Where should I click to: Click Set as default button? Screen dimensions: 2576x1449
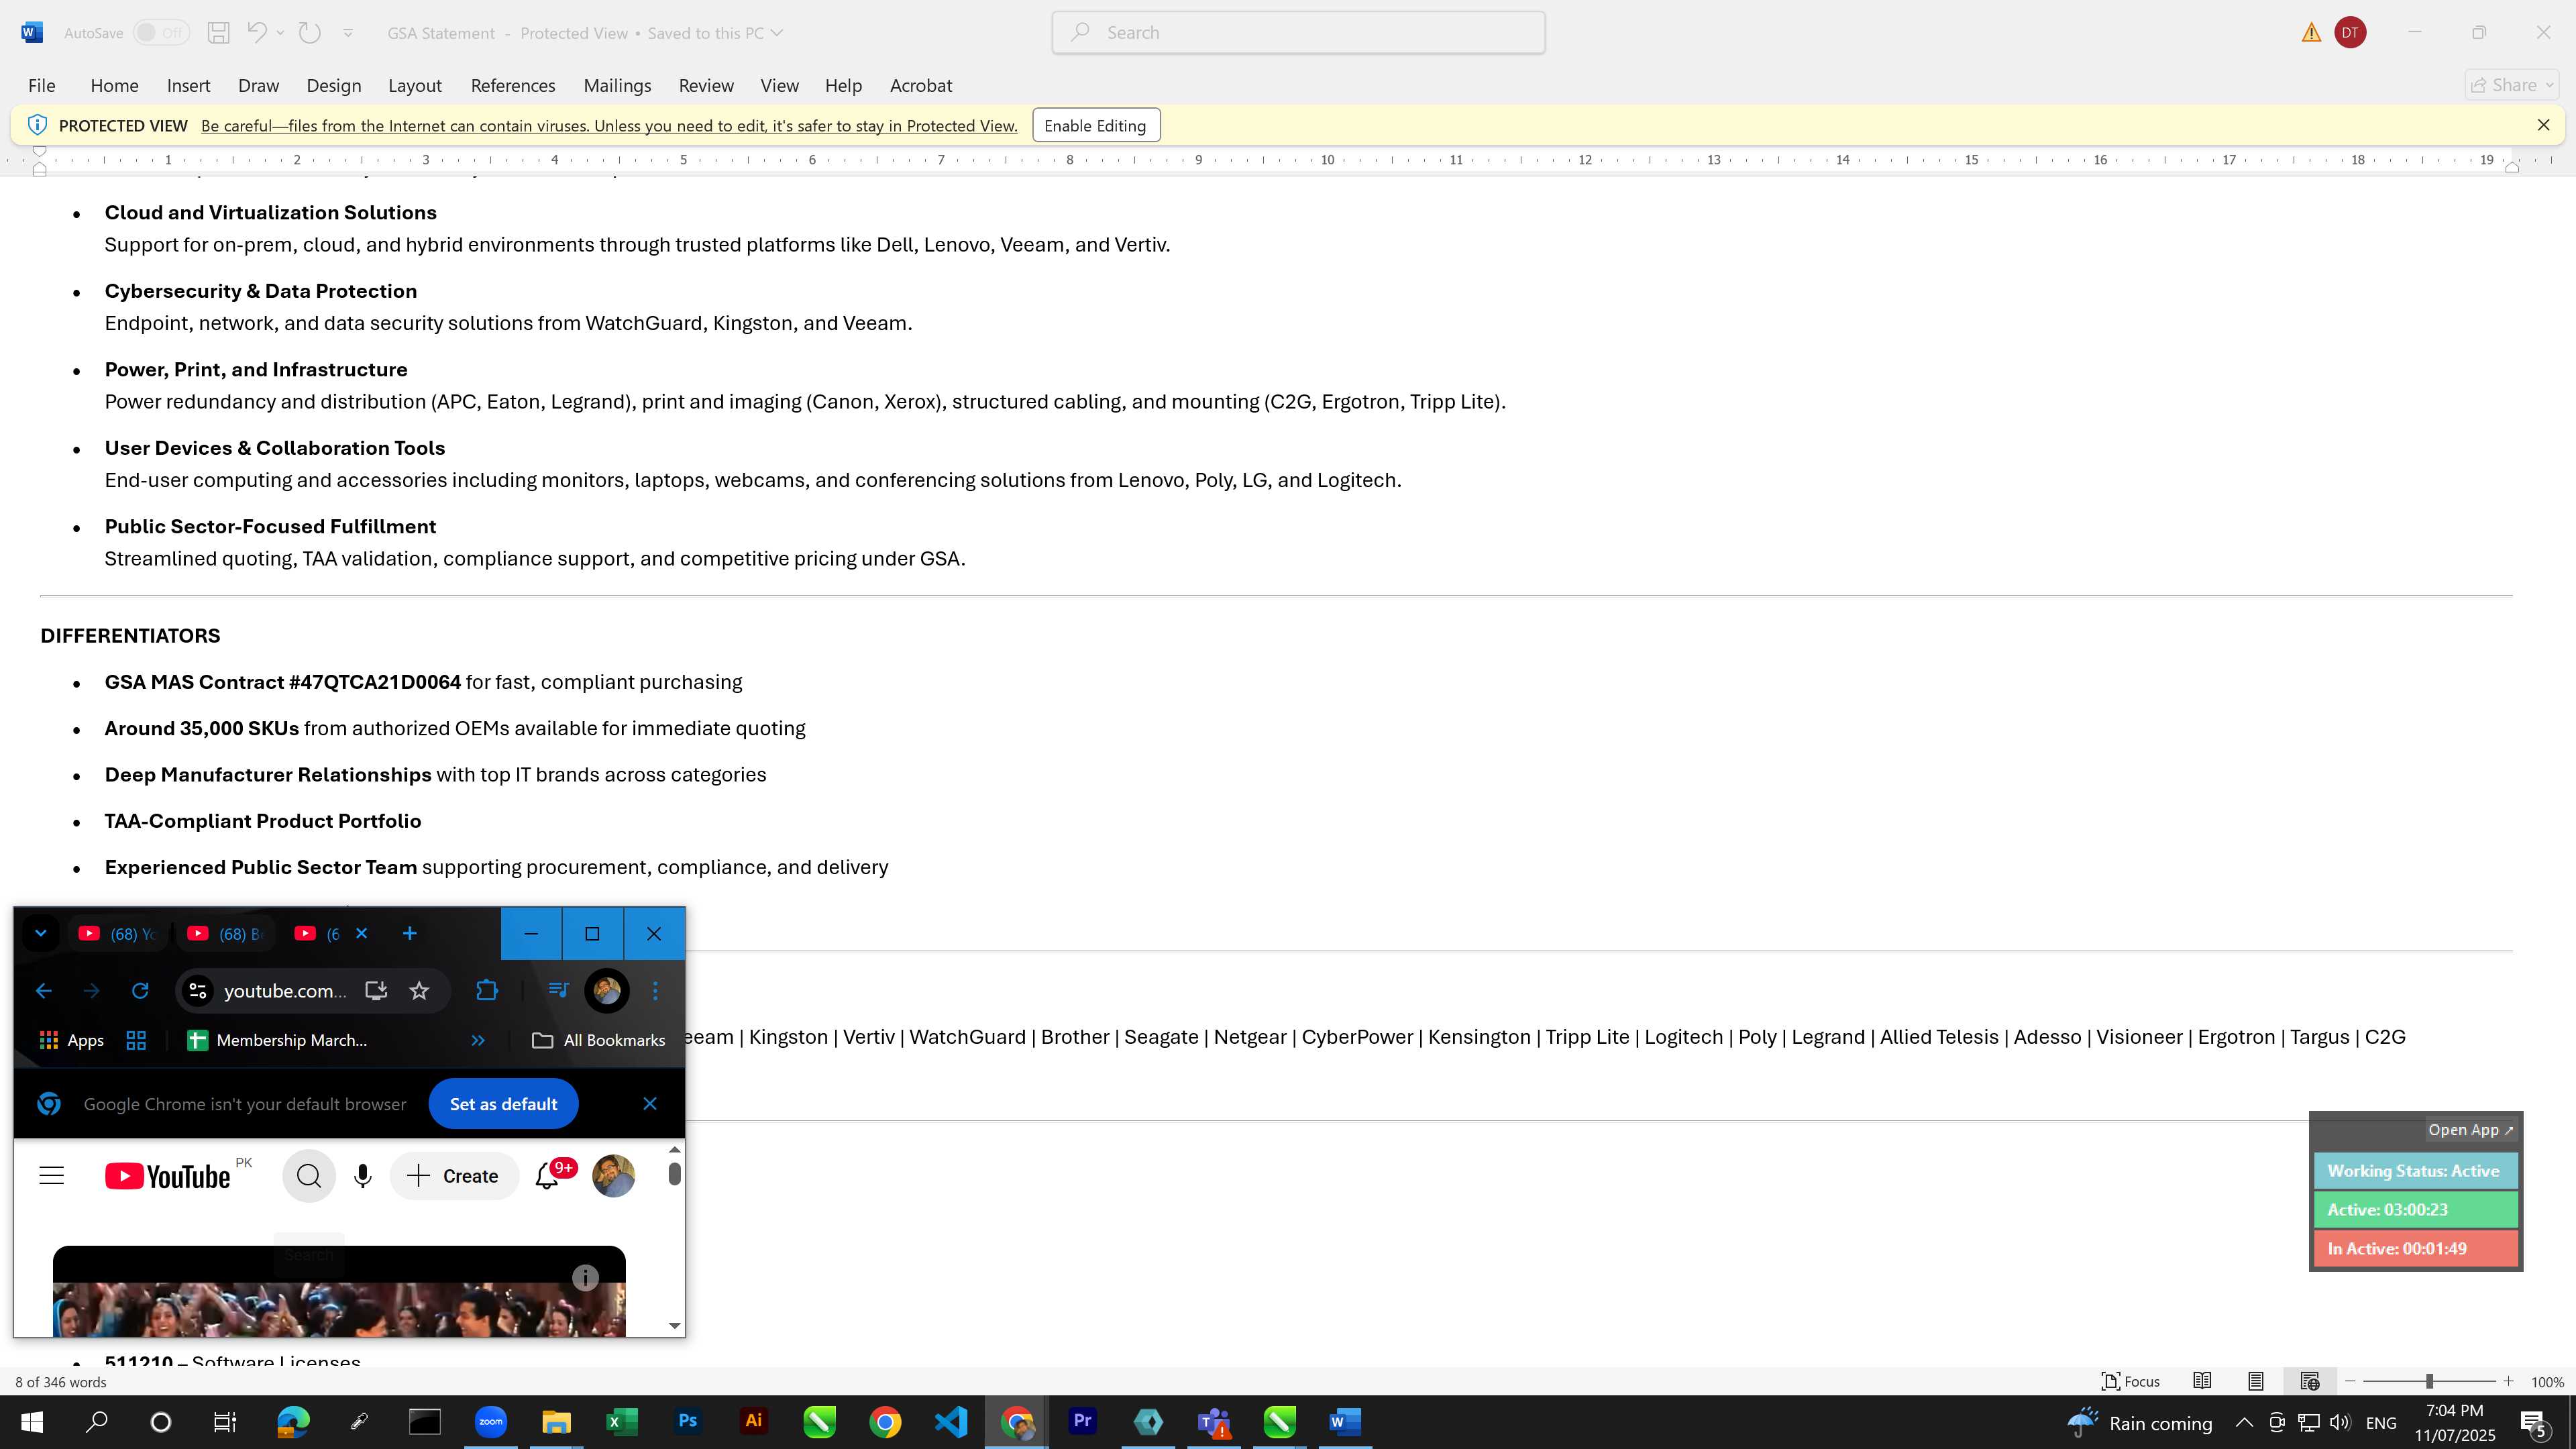[x=503, y=1104]
